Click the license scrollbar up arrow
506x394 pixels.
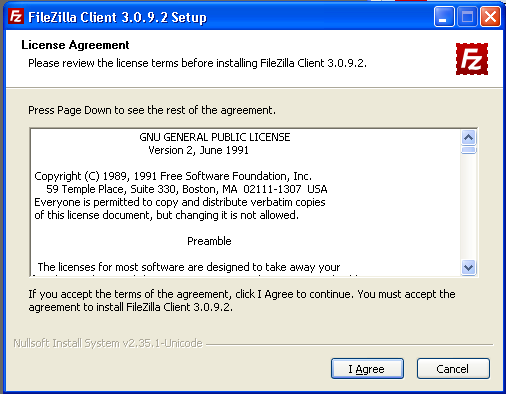click(469, 137)
